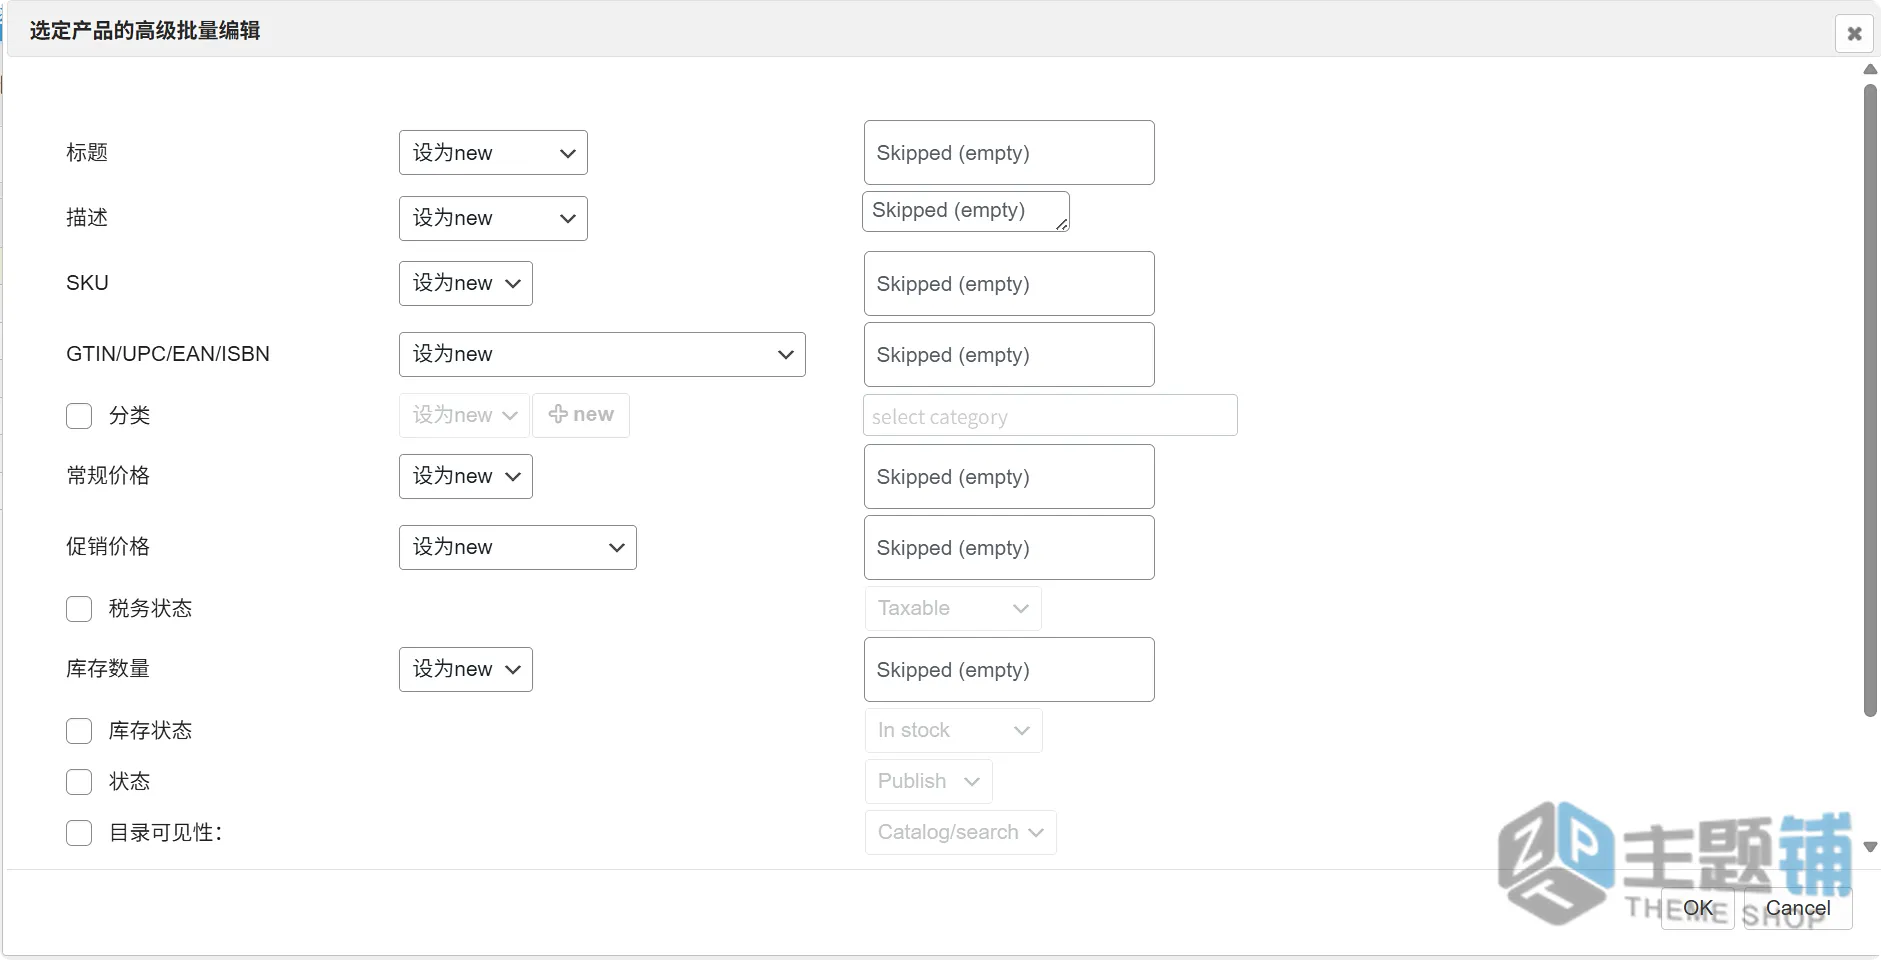Focus the 标题 value input field
Screen dimensions: 1881x960
tap(1009, 153)
